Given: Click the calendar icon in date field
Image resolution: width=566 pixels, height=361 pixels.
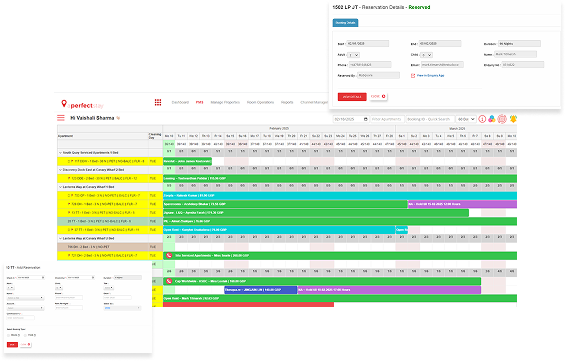Looking at the screenshot, I should 366,119.
